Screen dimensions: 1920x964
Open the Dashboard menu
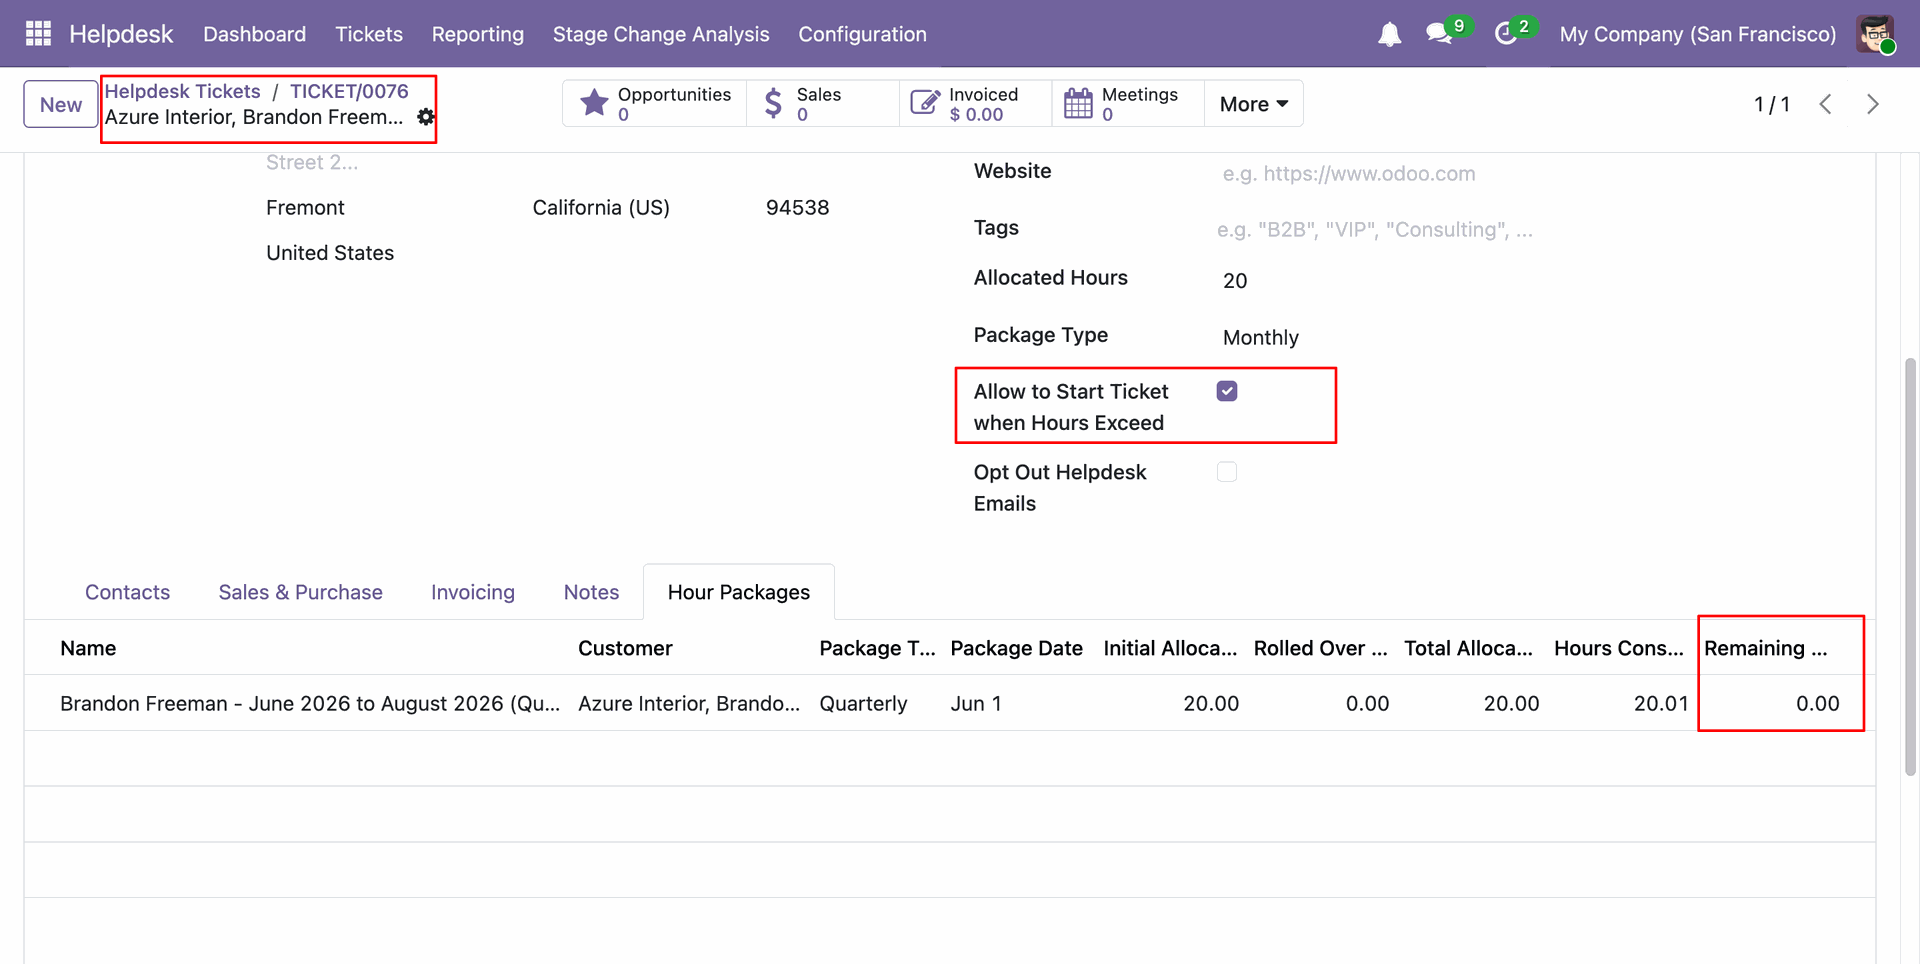(255, 34)
